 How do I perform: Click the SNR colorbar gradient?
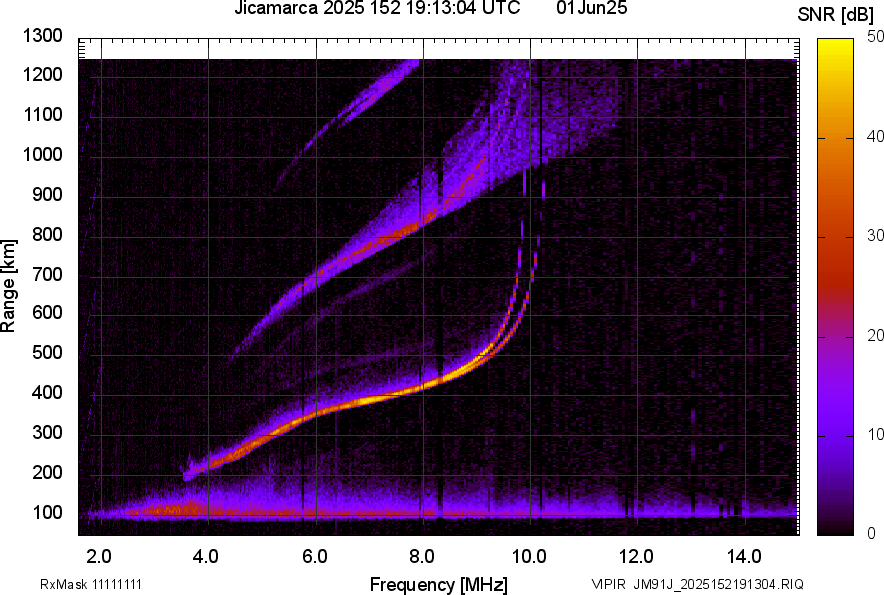point(835,287)
